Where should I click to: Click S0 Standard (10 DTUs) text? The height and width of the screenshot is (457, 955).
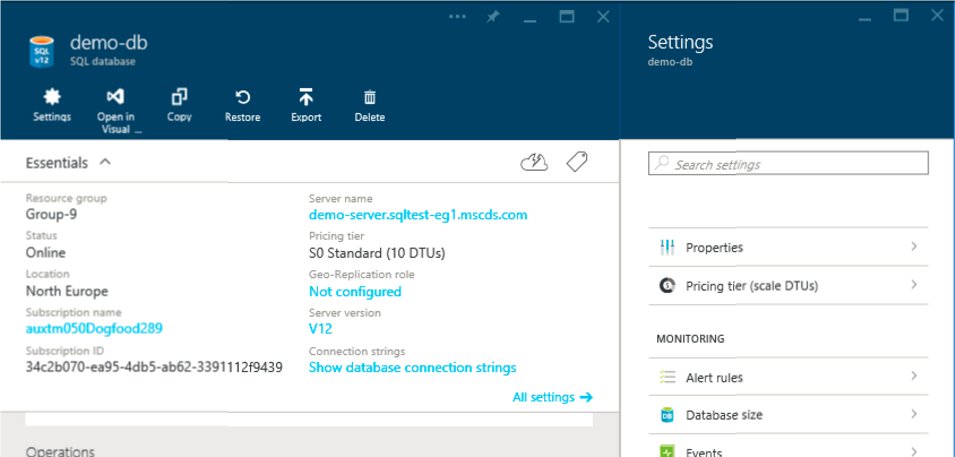377,253
